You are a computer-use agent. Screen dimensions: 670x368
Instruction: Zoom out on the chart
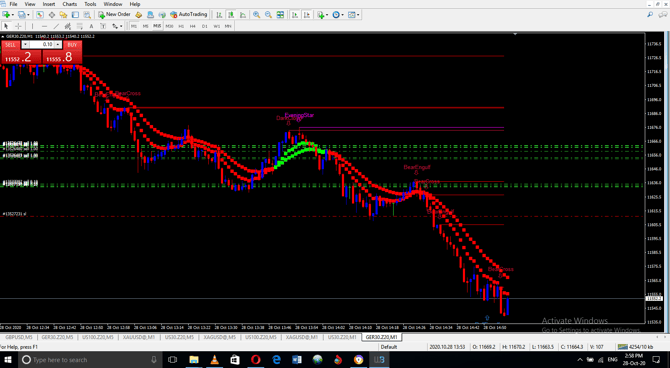[268, 15]
